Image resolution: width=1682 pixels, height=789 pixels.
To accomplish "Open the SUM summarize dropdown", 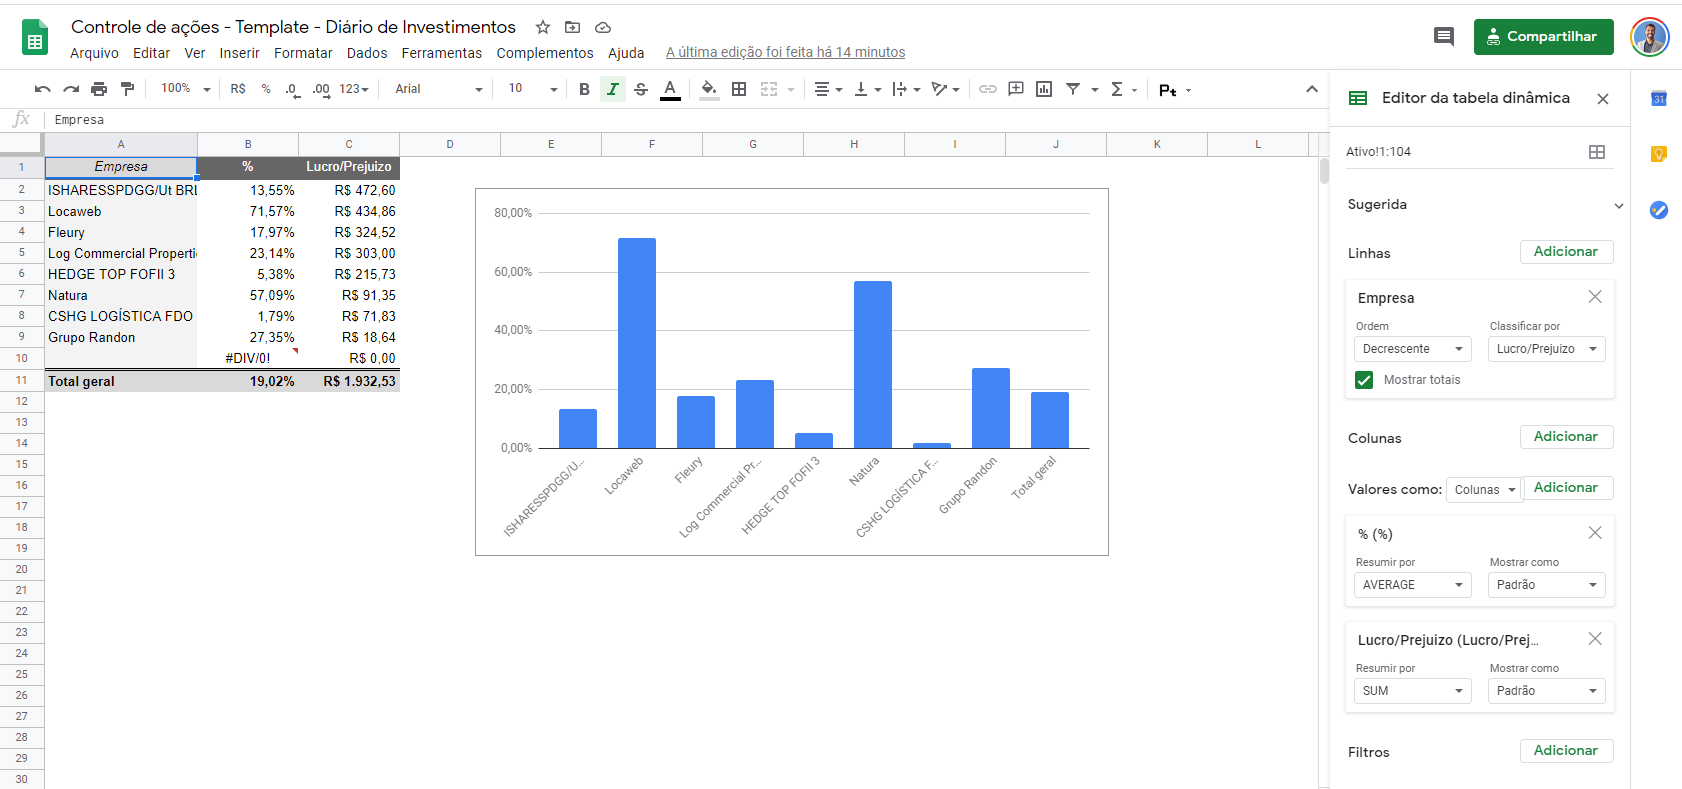I will pyautogui.click(x=1412, y=691).
